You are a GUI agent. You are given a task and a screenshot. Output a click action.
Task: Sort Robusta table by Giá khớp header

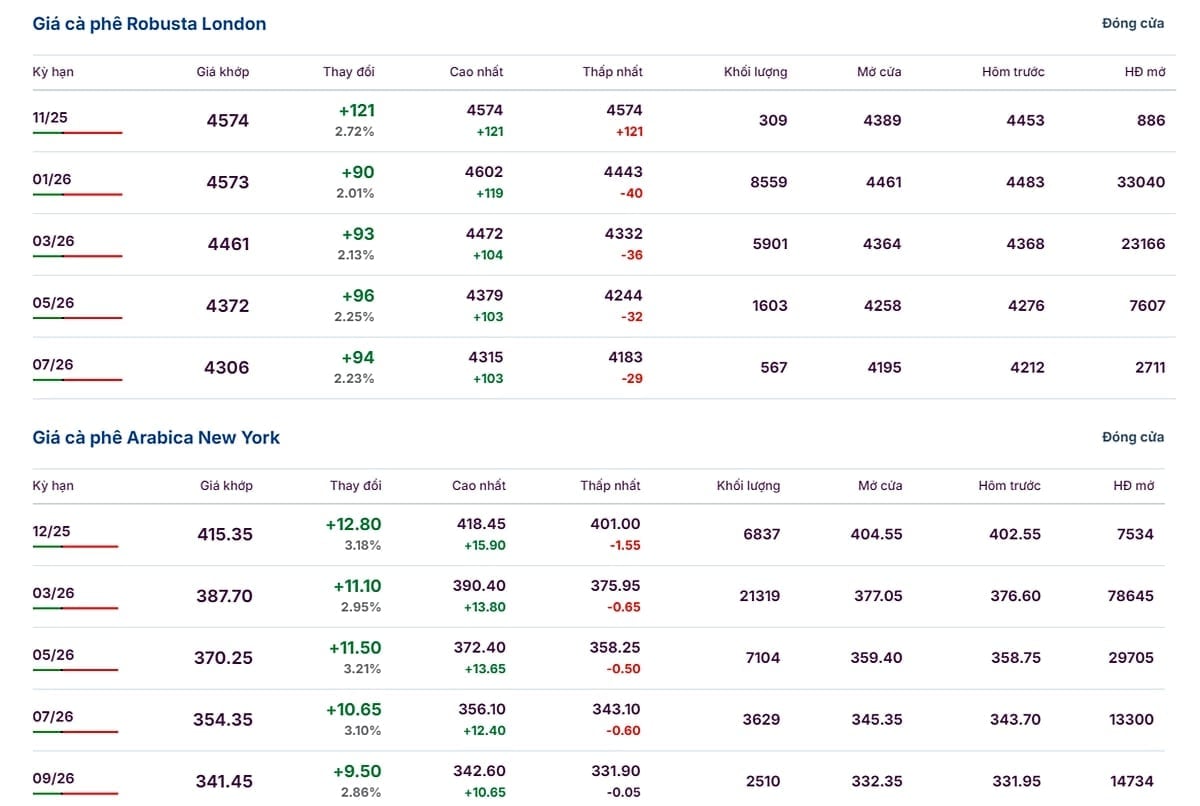coord(223,72)
